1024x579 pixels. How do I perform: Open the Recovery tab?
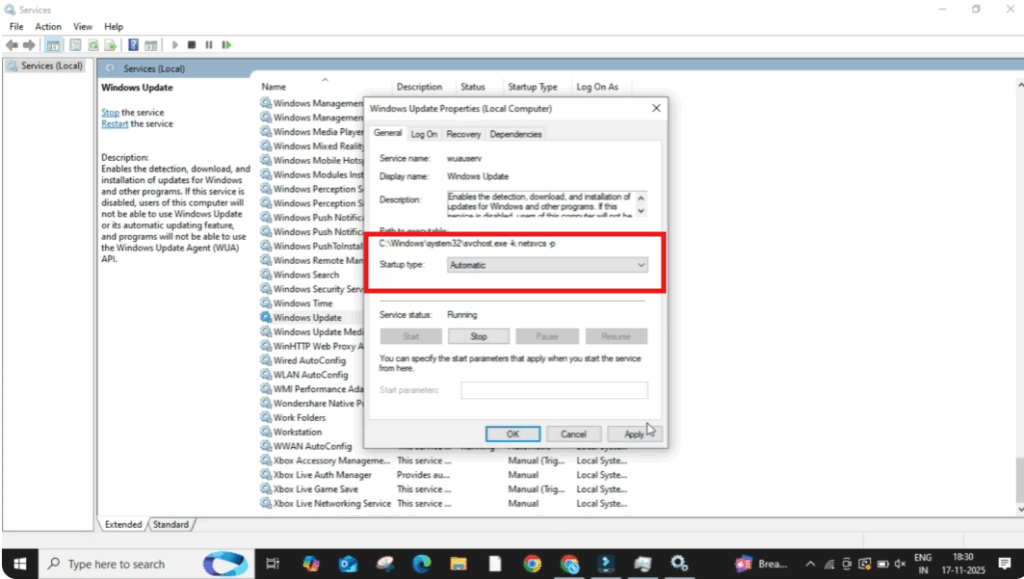click(x=463, y=134)
